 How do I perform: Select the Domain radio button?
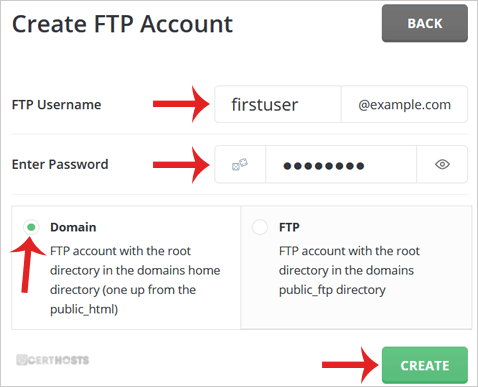point(31,227)
